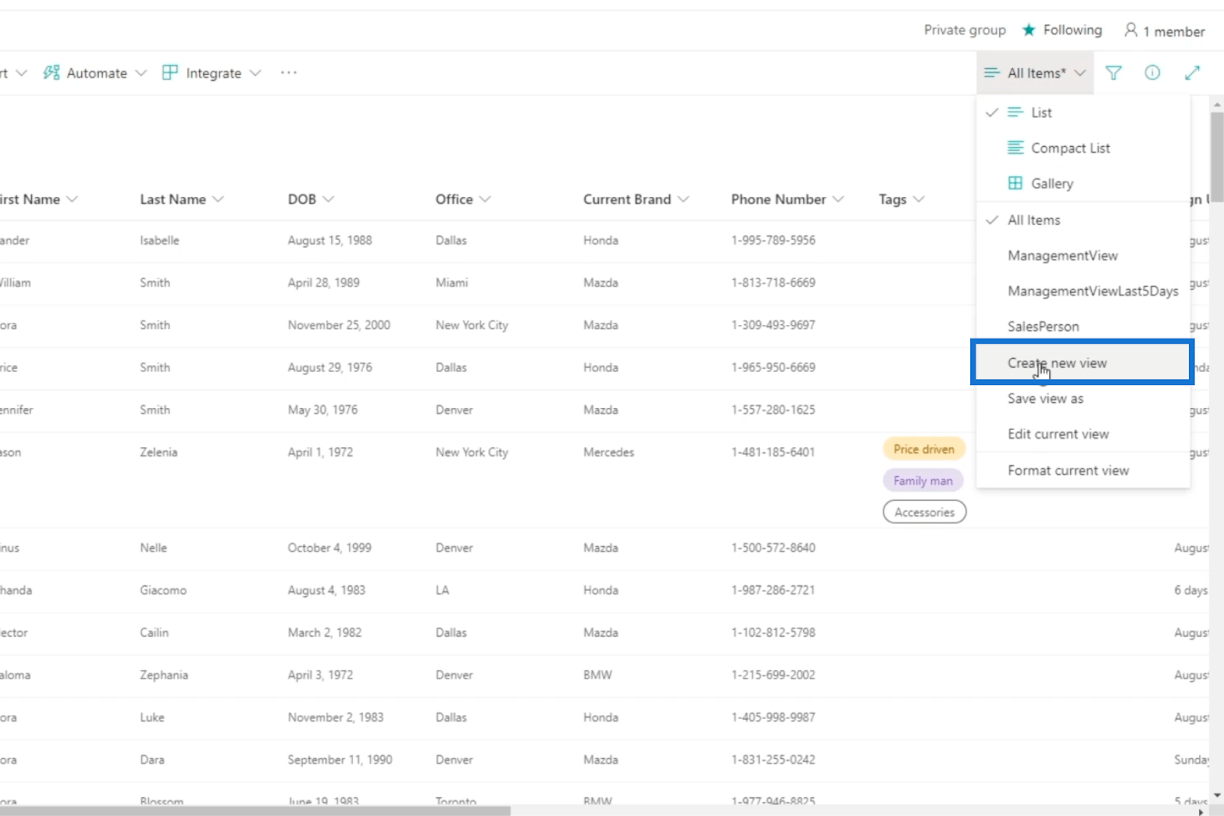Viewport: 1224px width, 816px height.
Task: Click the phone number 1-309-493-9697
Action: coord(773,325)
